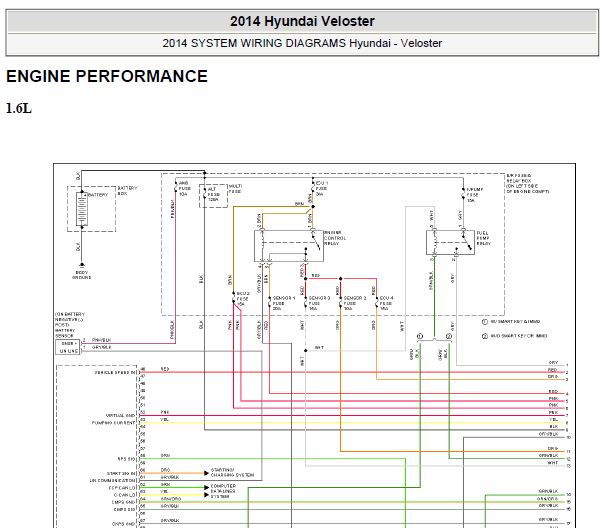Click the 'BODY GROUND' label
The image size is (616, 528).
pos(82,275)
